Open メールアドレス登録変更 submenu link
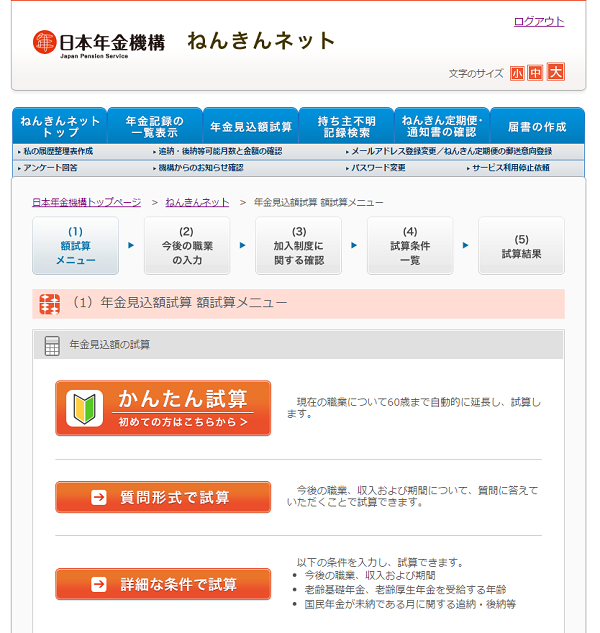 pos(449,151)
